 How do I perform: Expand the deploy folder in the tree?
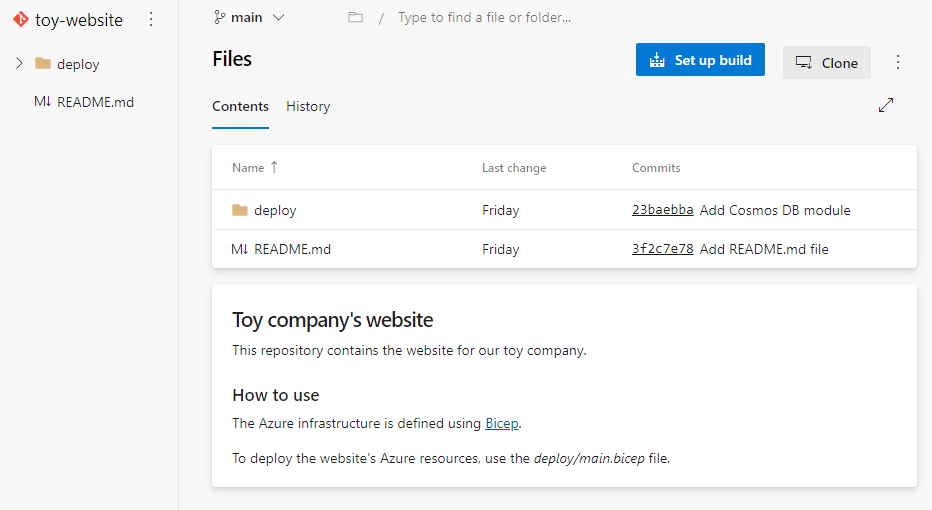tap(19, 63)
